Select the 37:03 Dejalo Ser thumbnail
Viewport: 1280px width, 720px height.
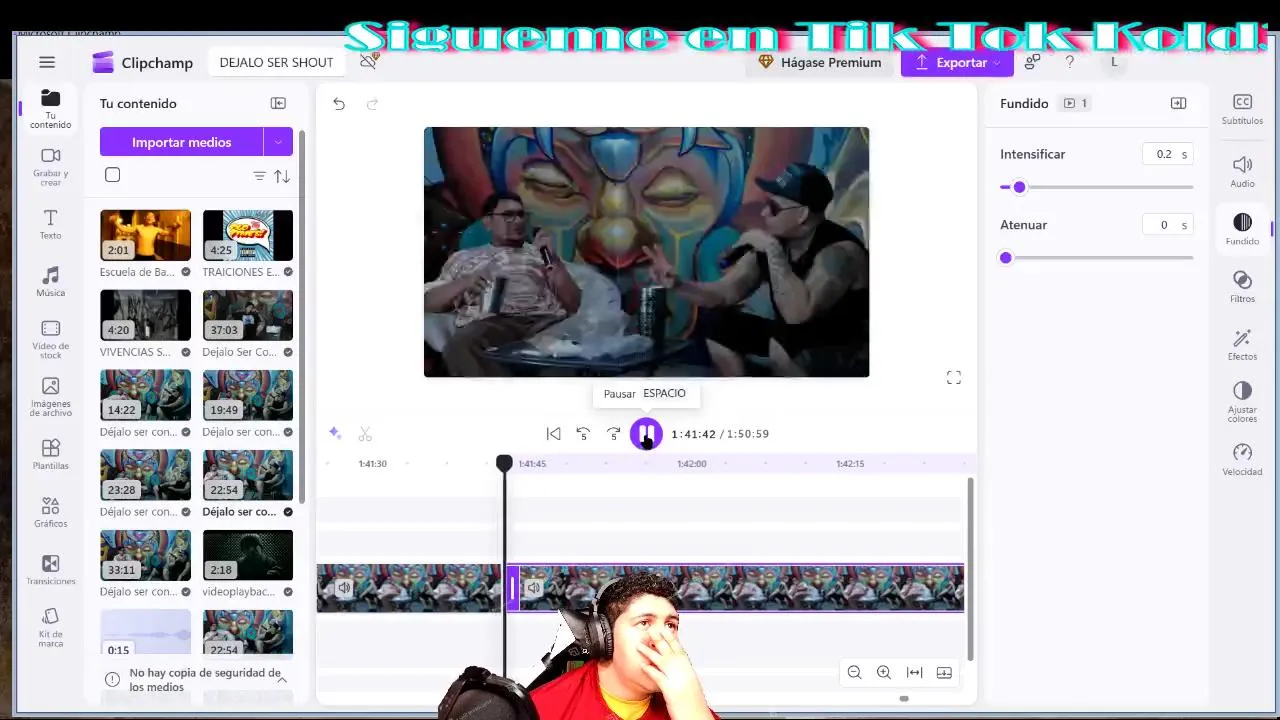[x=248, y=315]
